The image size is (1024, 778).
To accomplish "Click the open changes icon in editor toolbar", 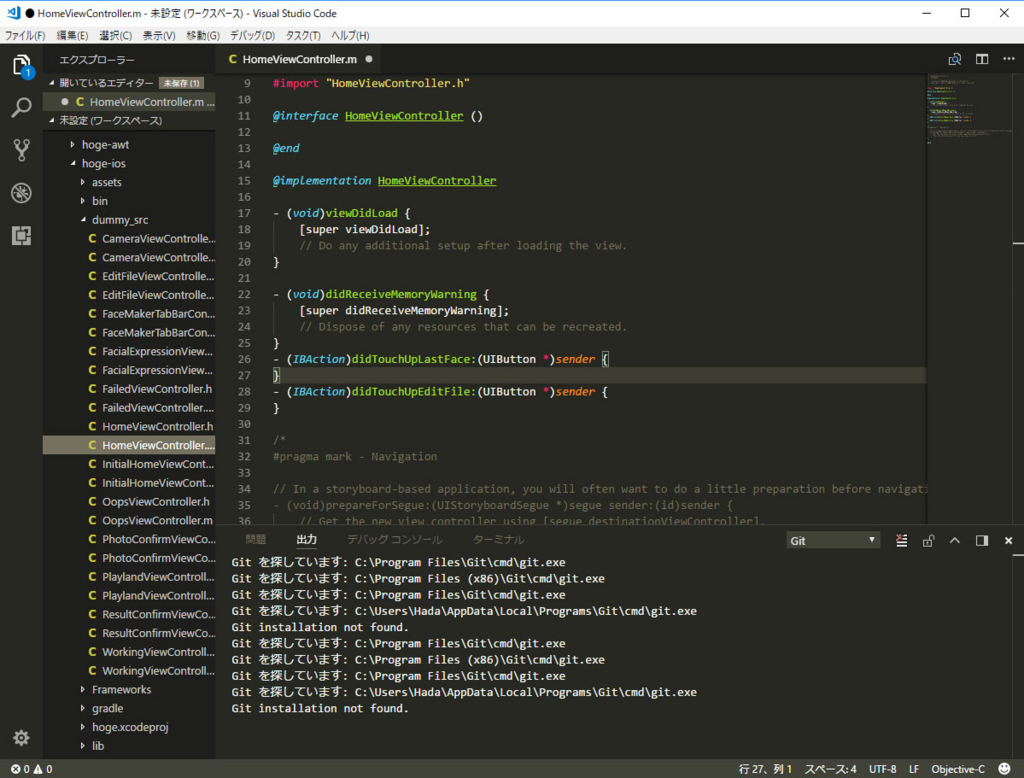I will [x=955, y=59].
